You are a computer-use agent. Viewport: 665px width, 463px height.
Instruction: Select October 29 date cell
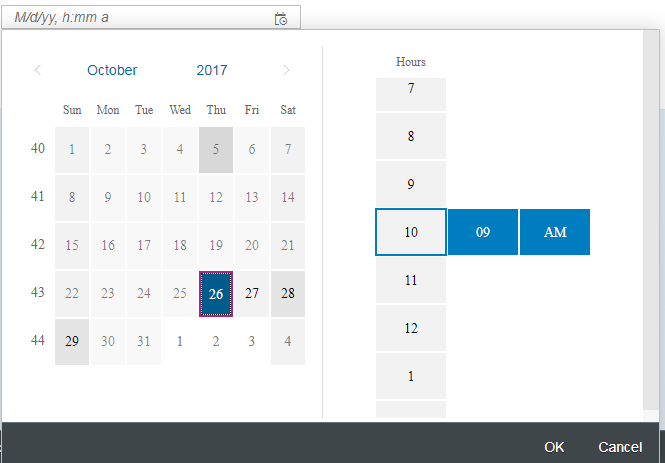[x=72, y=341]
